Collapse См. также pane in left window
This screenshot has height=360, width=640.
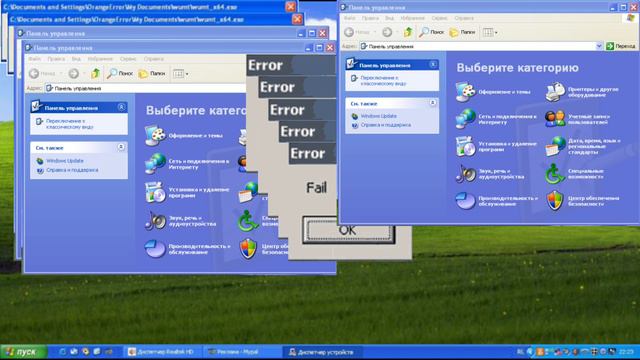pyautogui.click(x=121, y=147)
